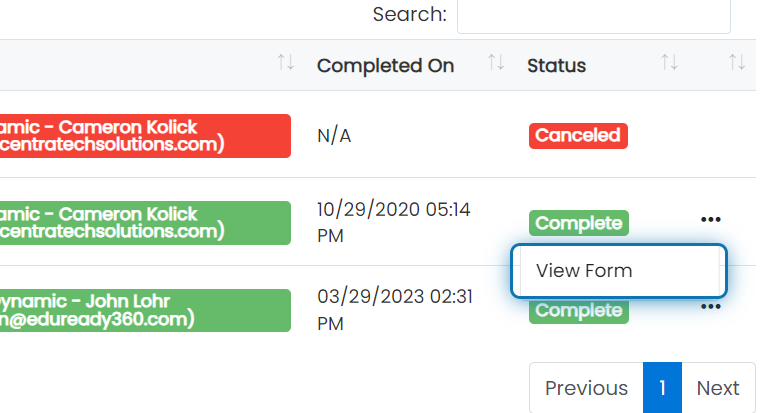This screenshot has width=768, height=413.
Task: Sort by Completed On column arrows
Action: tap(496, 63)
